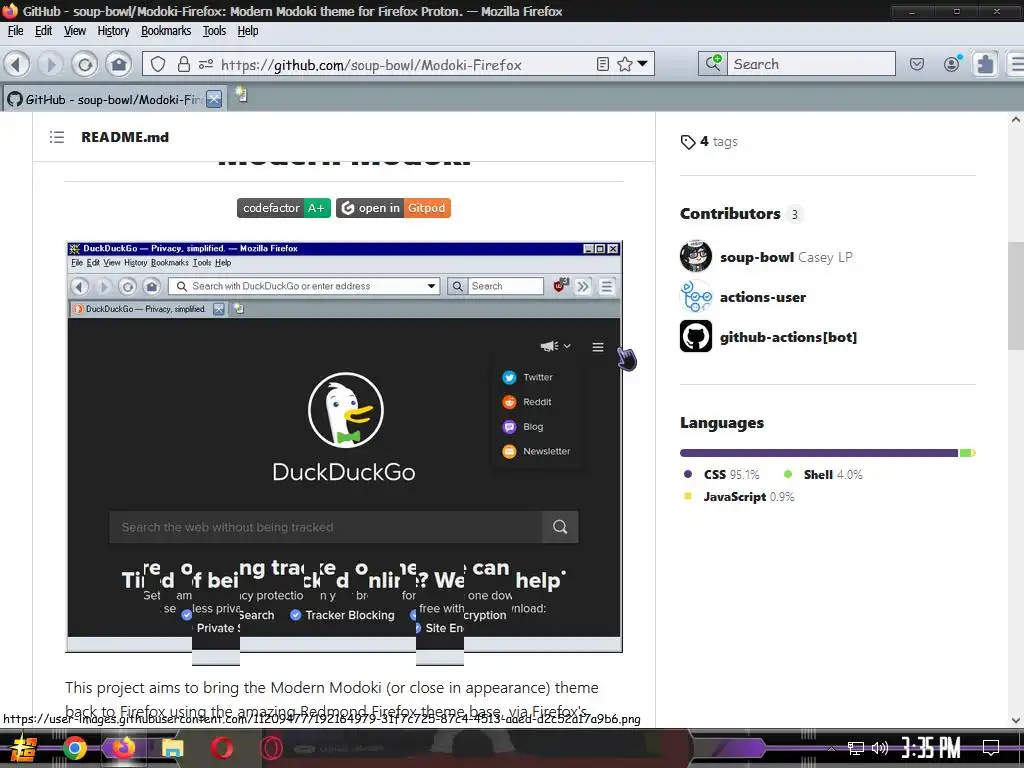
Task: Open a new tab with the plus icon
Action: coord(241,95)
